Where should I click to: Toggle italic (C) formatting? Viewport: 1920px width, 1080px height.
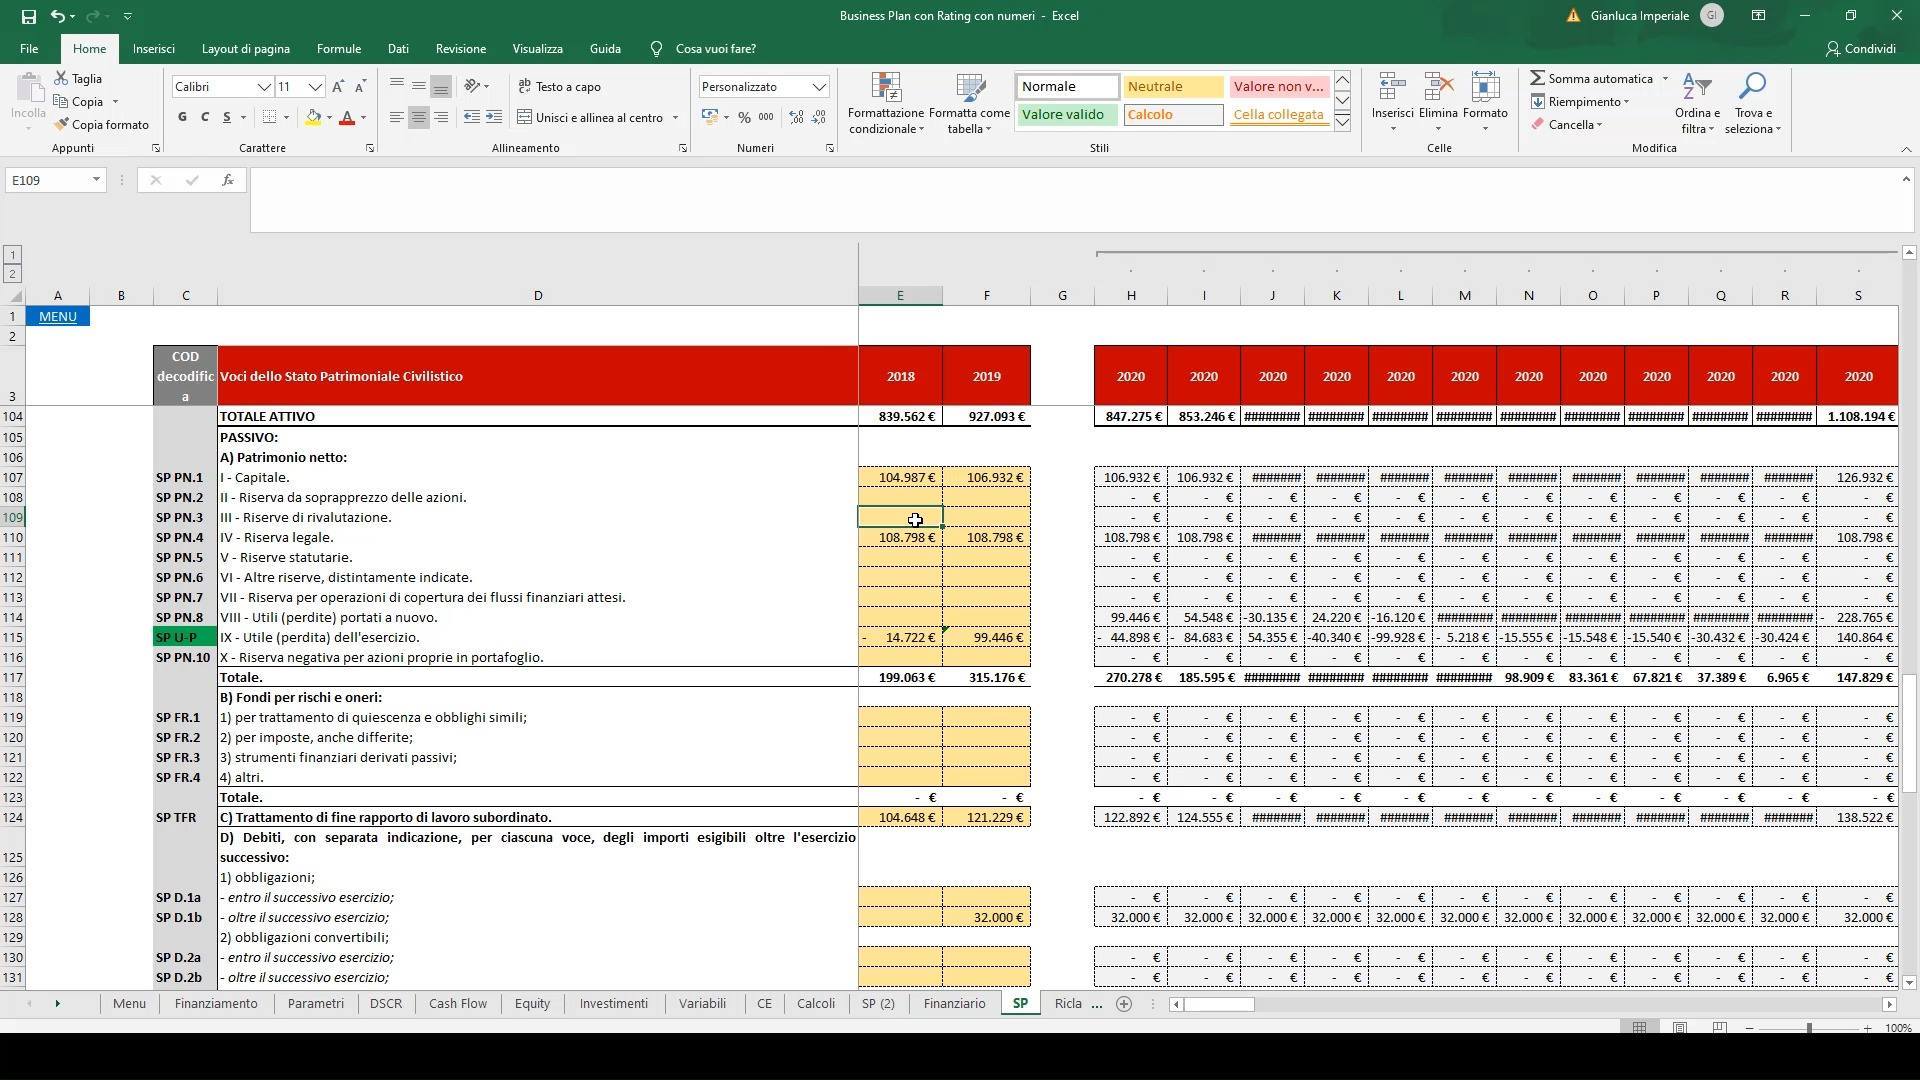point(205,118)
